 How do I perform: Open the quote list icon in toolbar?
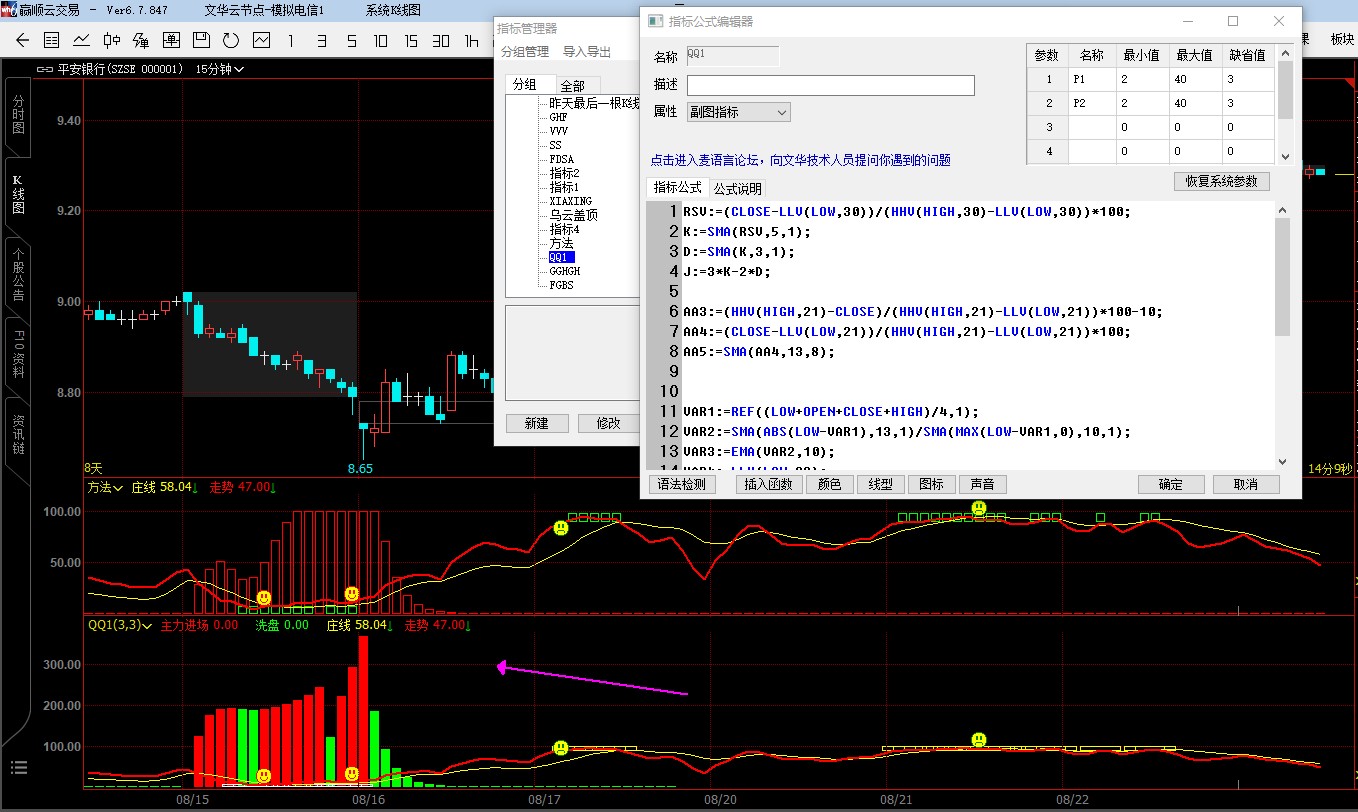[52, 41]
